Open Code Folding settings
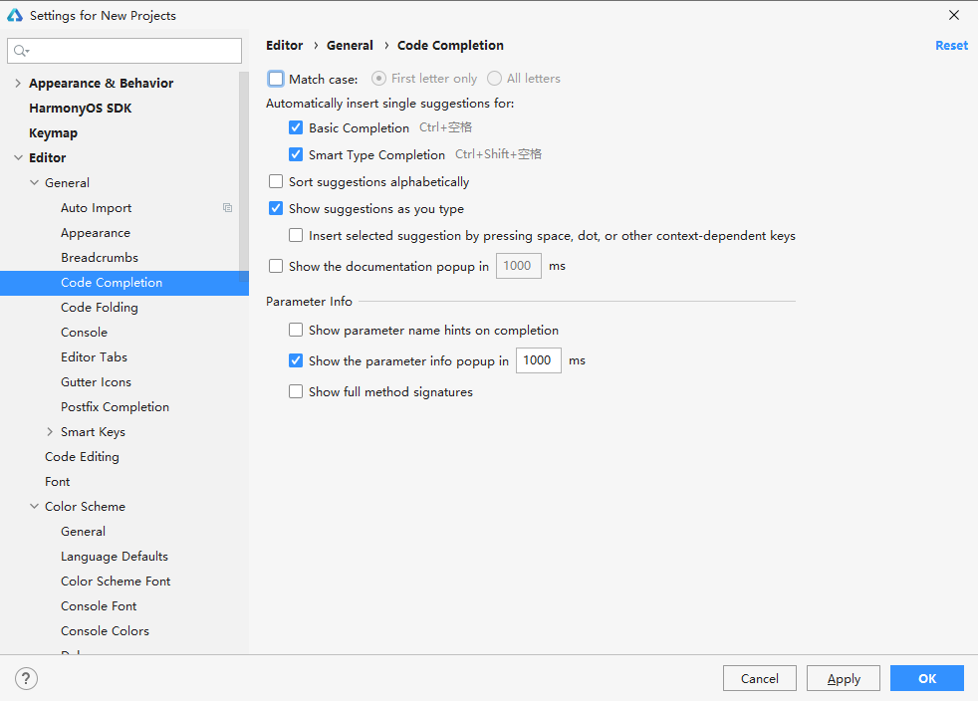978x701 pixels. pyautogui.click(x=99, y=307)
